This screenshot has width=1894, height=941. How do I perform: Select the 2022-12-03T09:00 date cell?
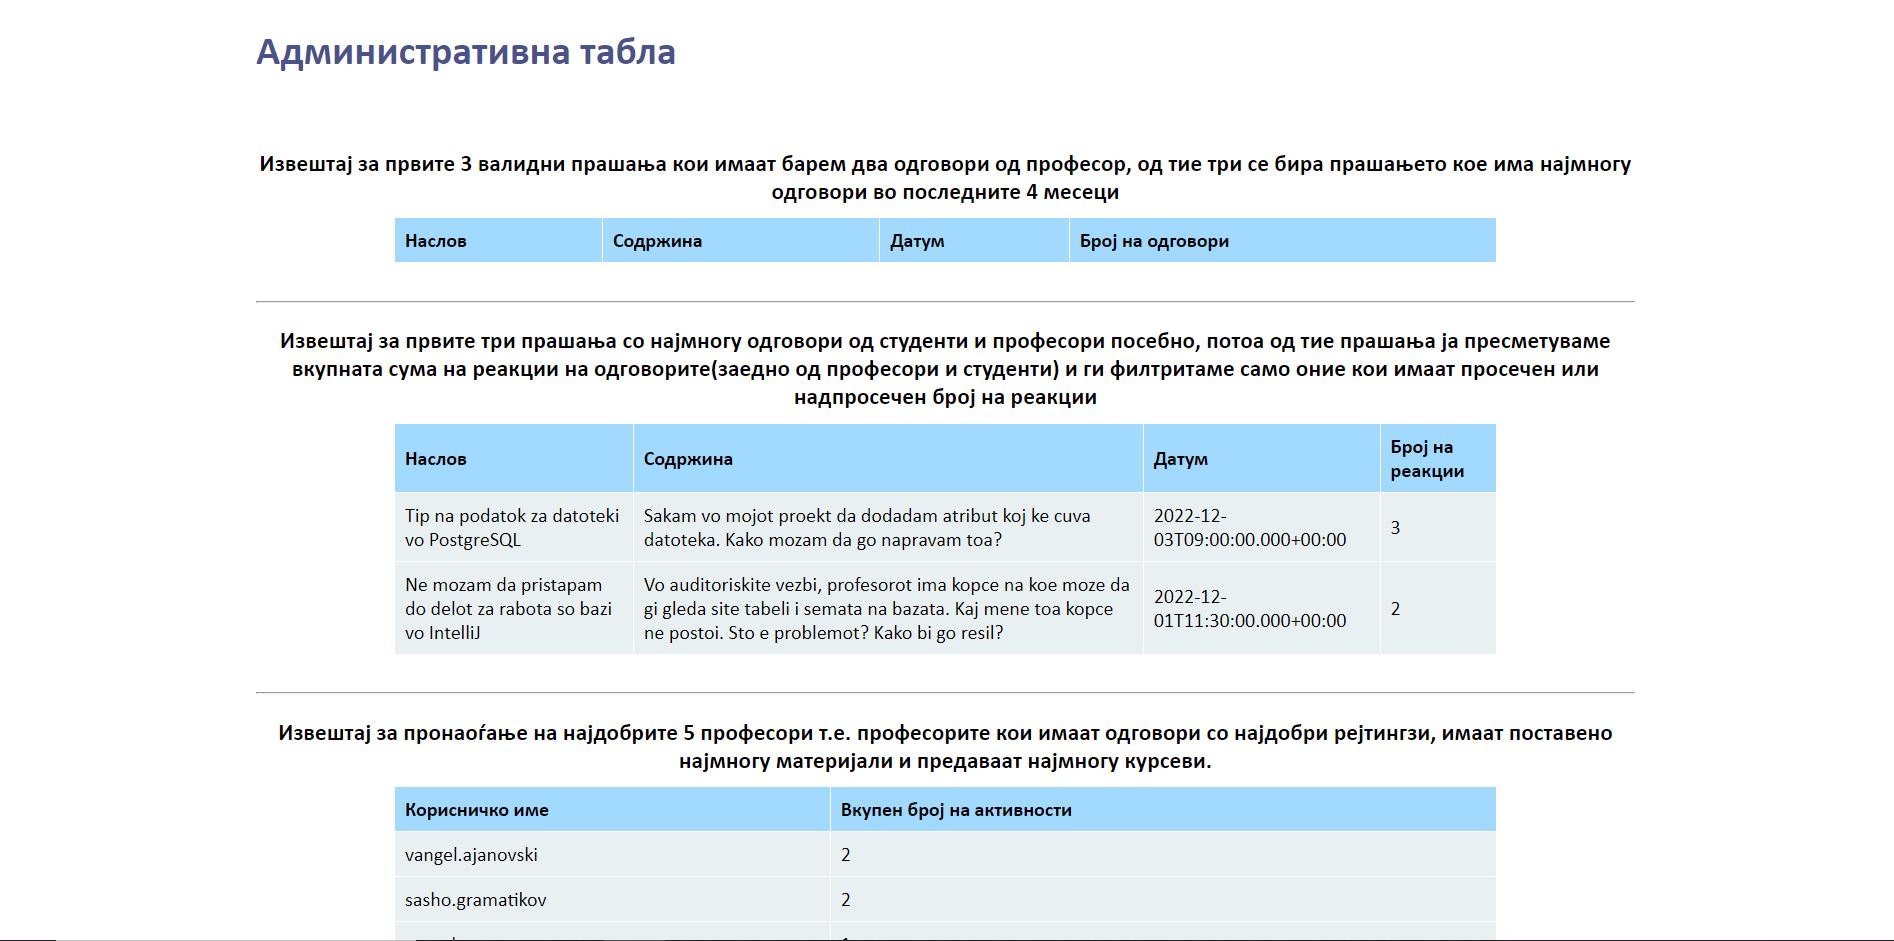[1249, 528]
